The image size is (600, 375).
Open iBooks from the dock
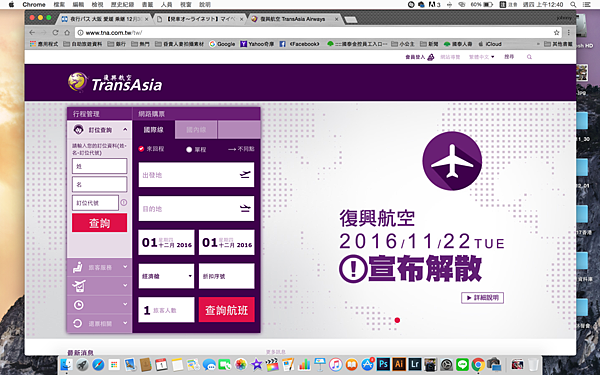[351, 364]
